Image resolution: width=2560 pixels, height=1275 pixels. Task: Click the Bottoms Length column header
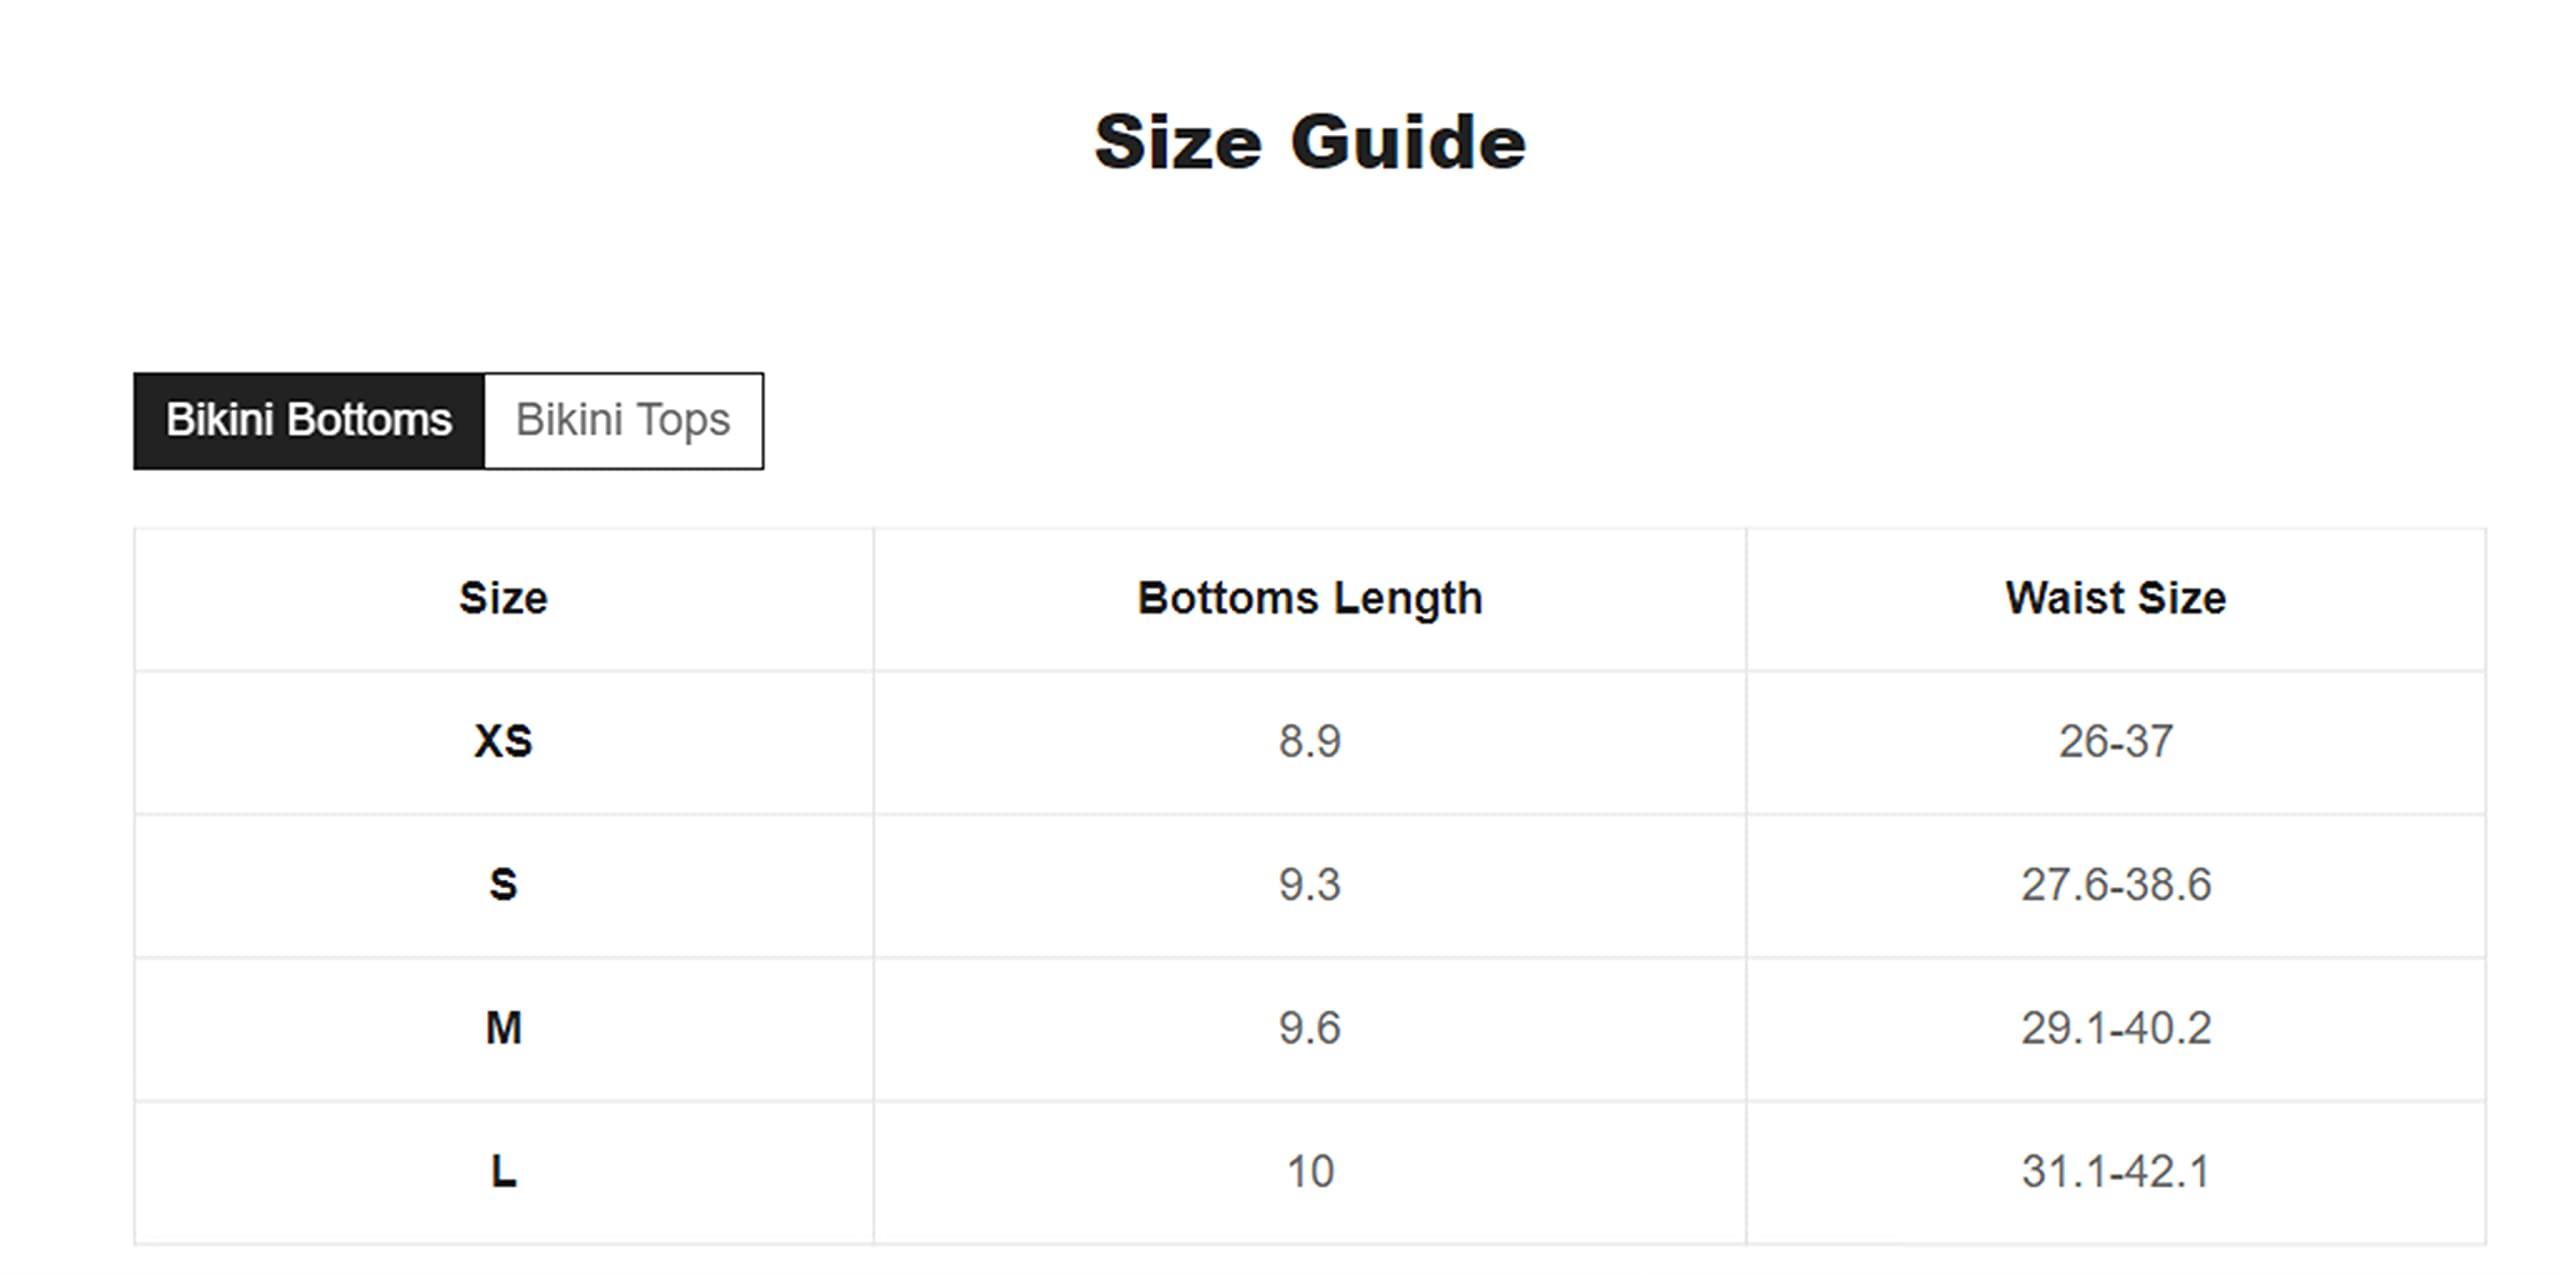1310,599
